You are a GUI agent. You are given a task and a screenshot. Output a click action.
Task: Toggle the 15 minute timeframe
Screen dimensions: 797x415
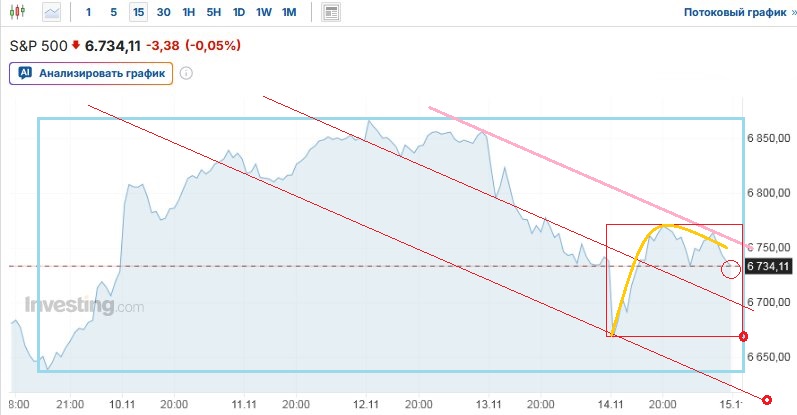137,13
